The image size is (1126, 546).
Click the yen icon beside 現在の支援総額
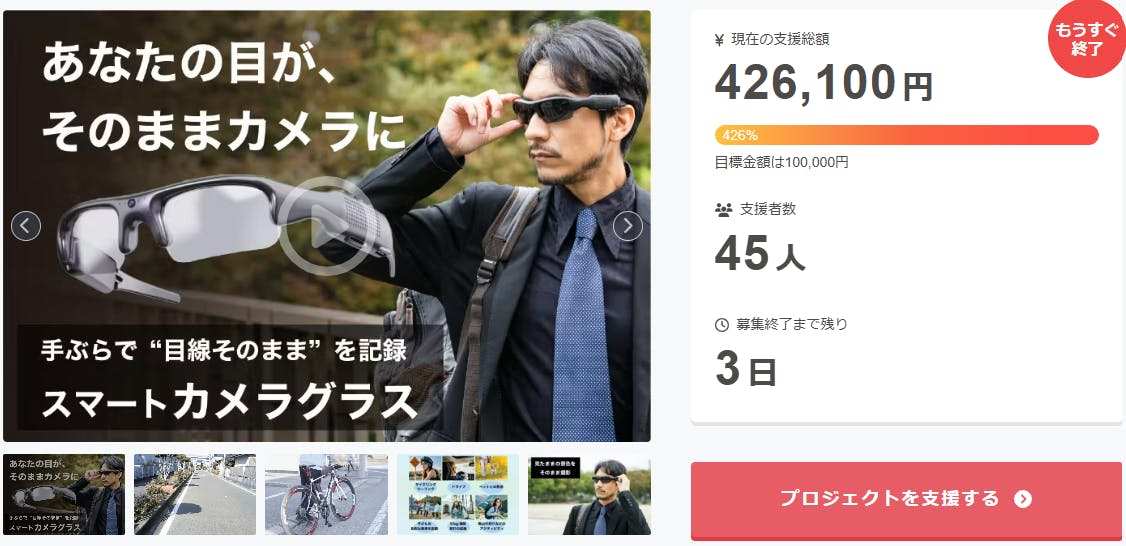tap(720, 40)
